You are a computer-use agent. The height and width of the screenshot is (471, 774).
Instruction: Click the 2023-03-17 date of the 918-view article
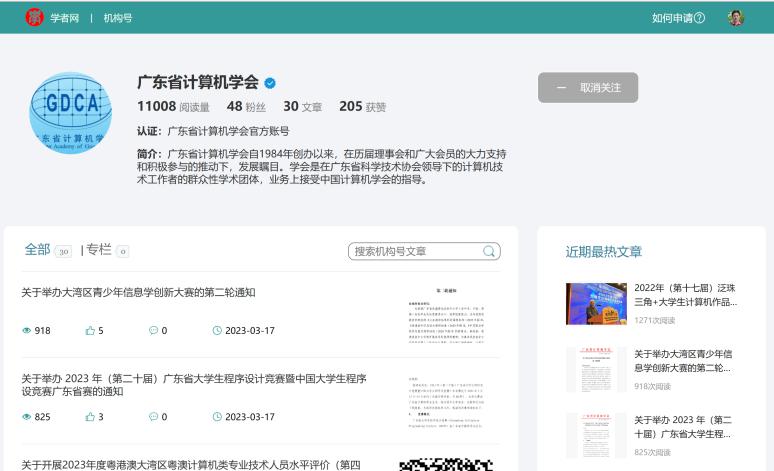250,330
